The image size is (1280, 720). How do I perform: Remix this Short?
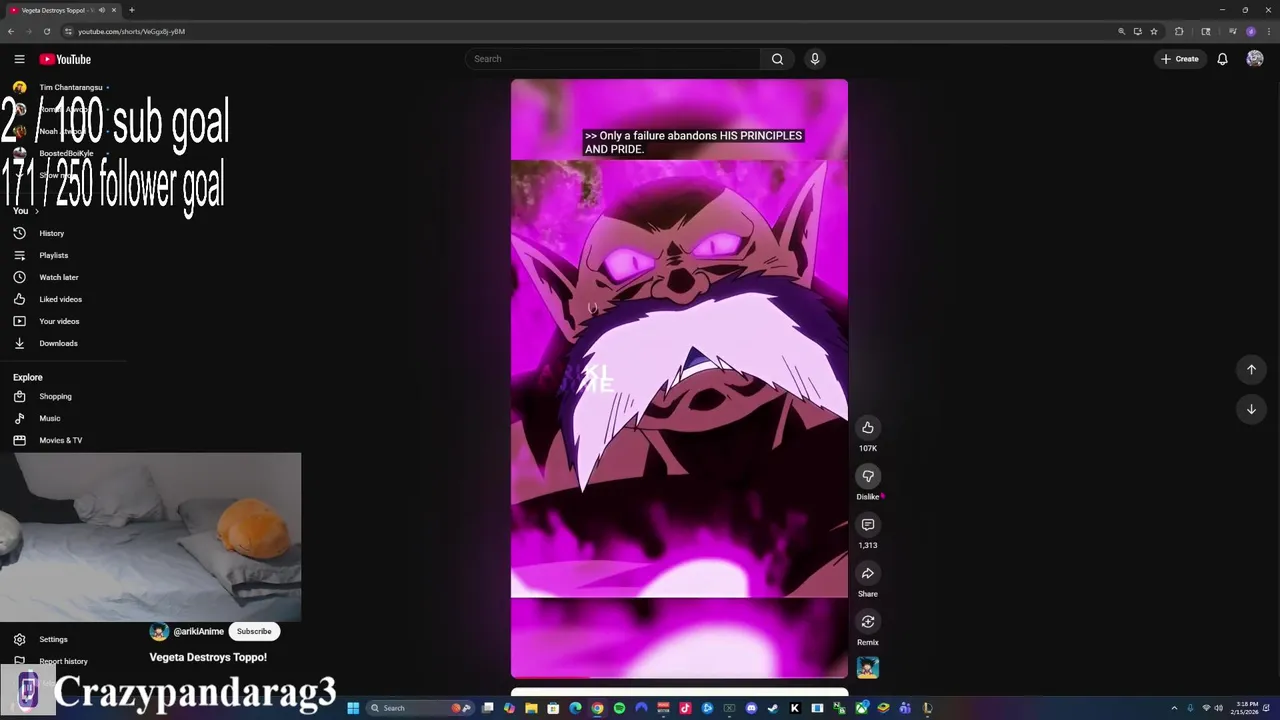click(x=868, y=622)
